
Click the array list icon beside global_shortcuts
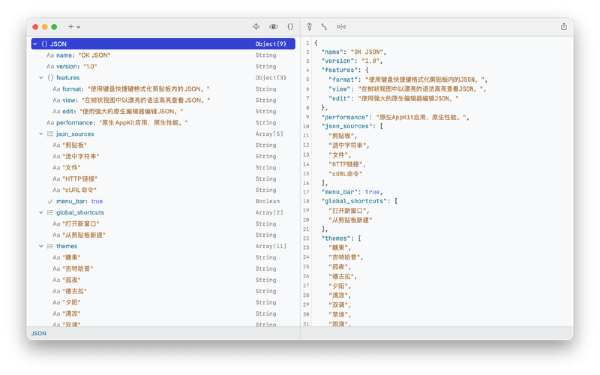(50, 212)
